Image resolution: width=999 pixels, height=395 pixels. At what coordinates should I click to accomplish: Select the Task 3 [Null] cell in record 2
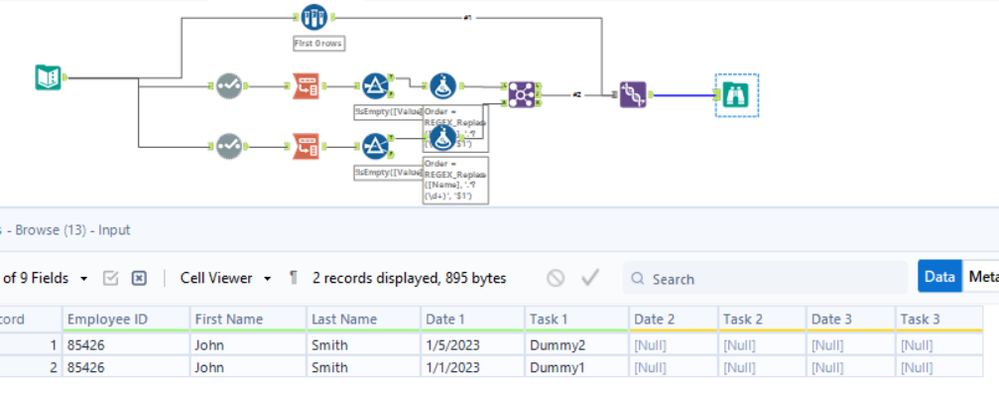[939, 368]
